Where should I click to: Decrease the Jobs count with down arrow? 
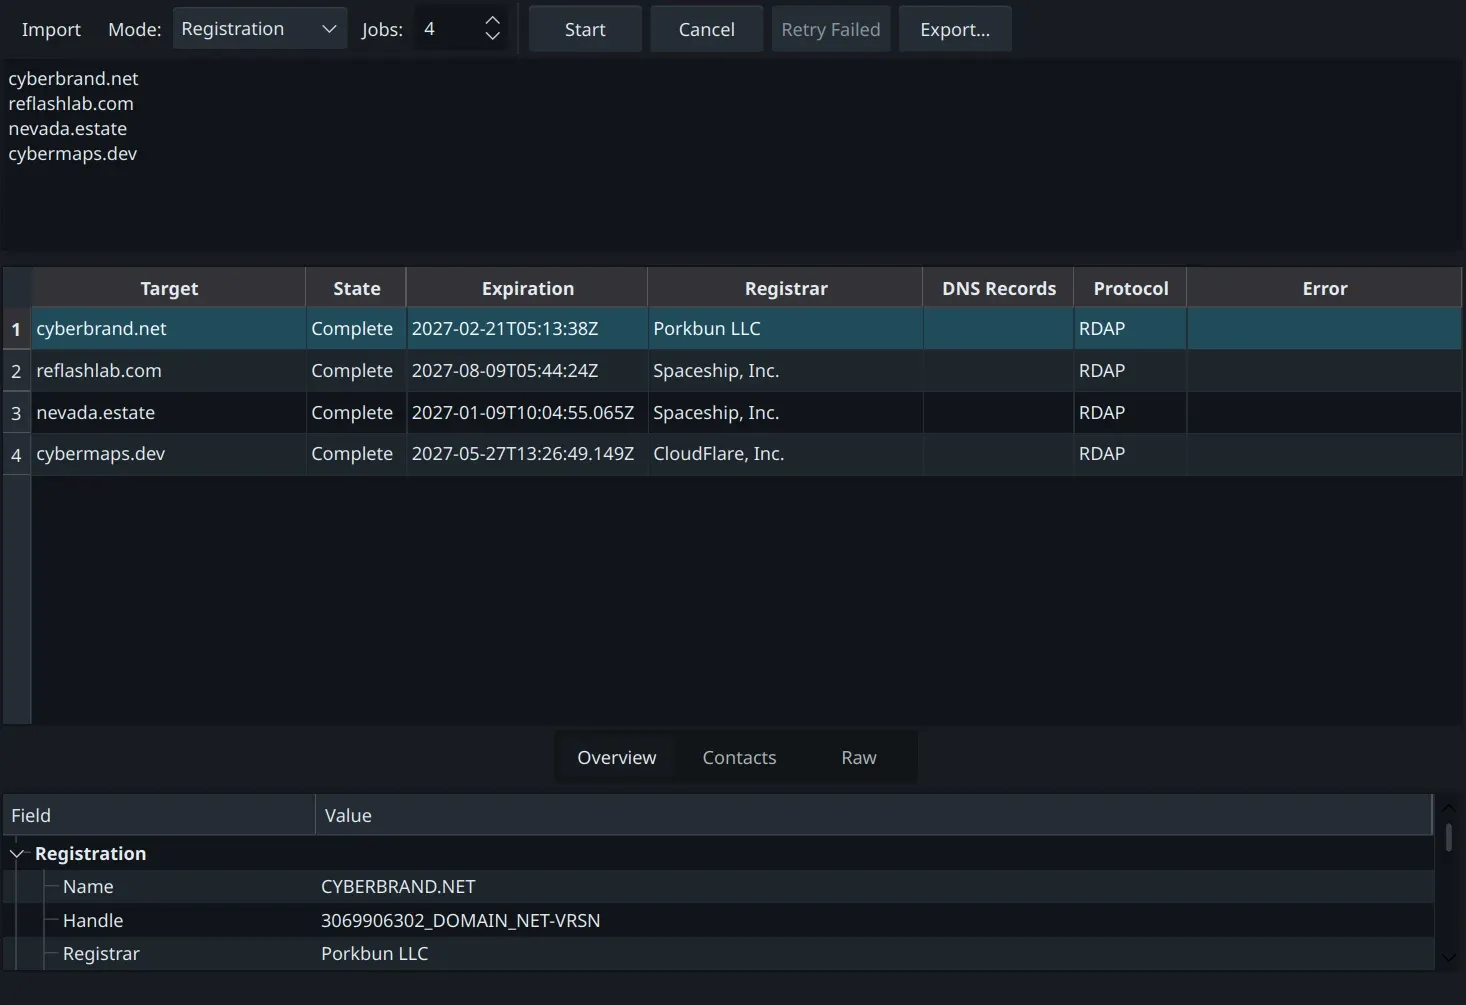point(492,37)
